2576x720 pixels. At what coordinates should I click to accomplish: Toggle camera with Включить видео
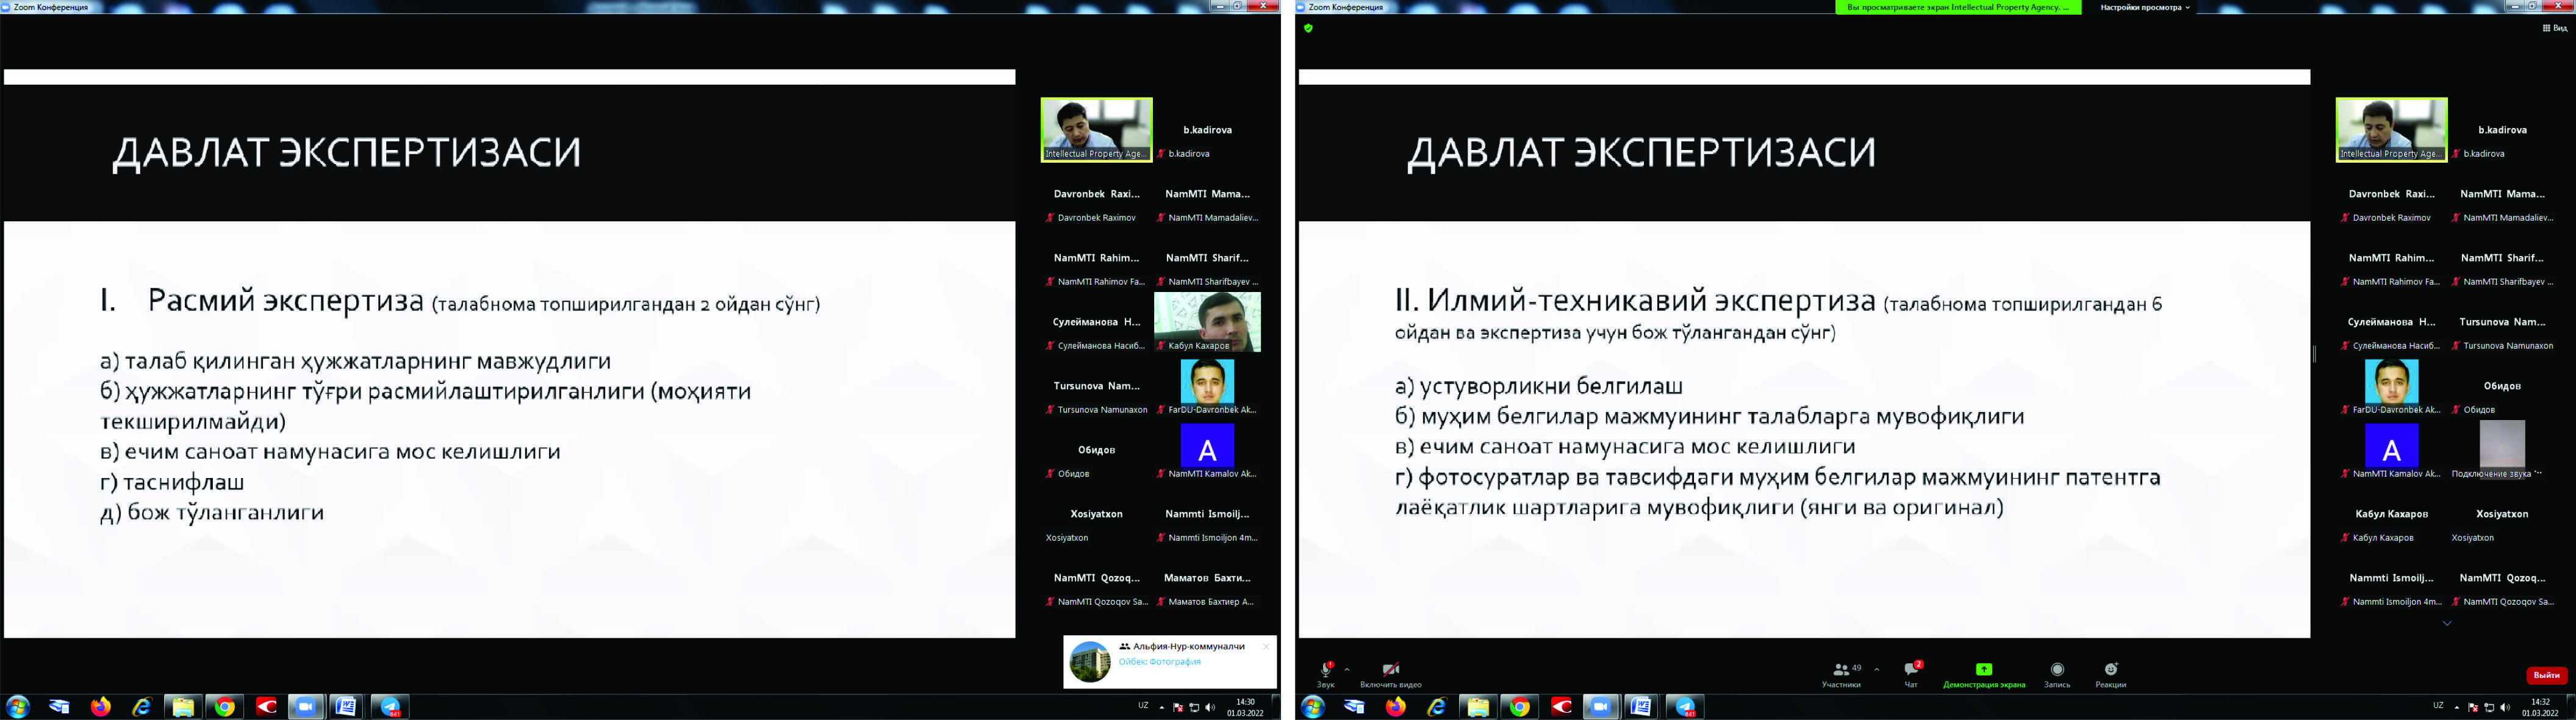click(1390, 670)
